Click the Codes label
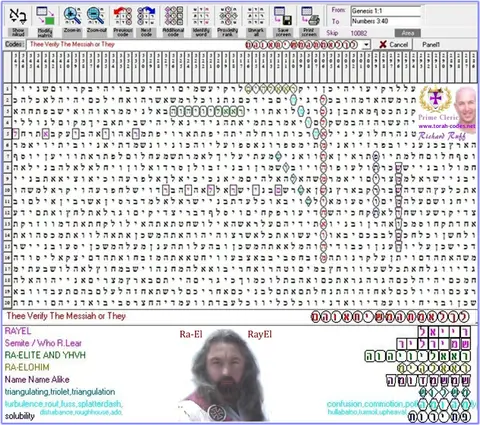 point(14,44)
